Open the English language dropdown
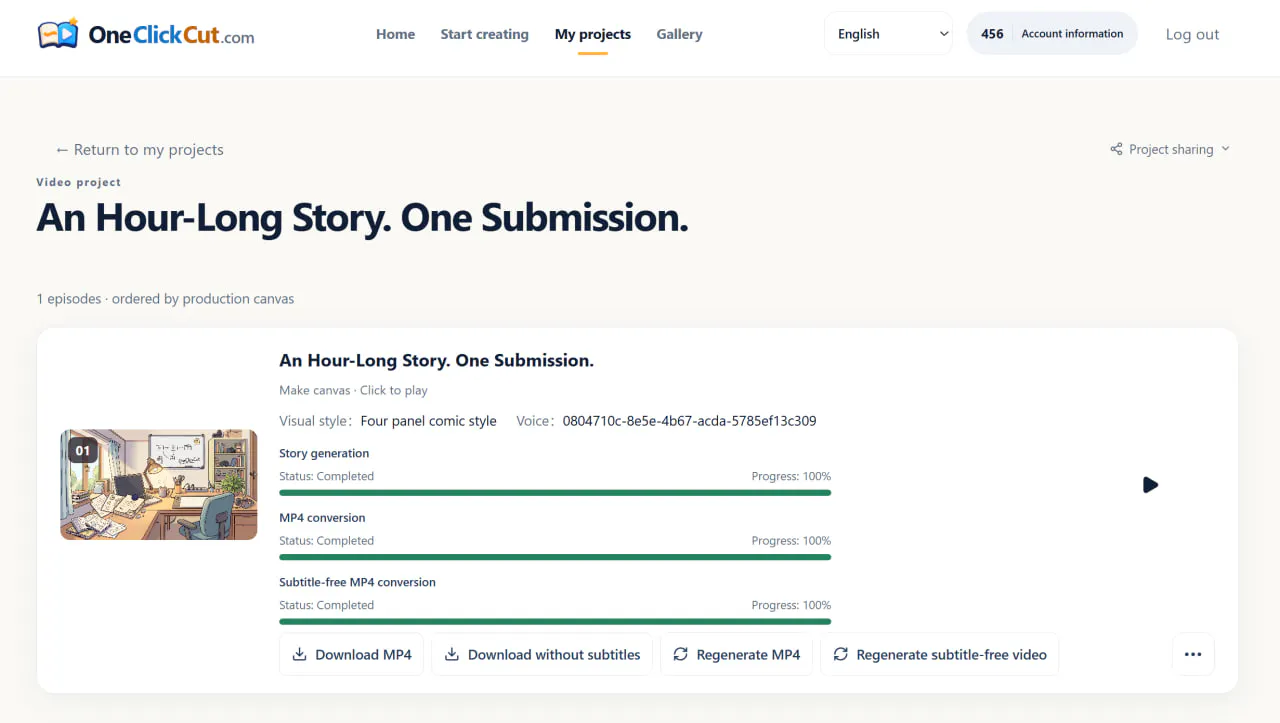The image size is (1280, 723). click(x=889, y=33)
